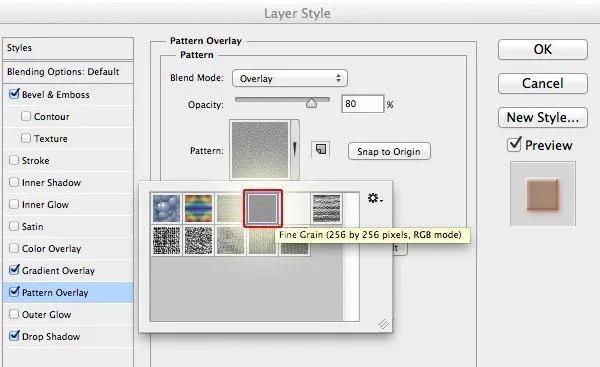Expand the pattern picker arrow beside swatch

coord(295,149)
